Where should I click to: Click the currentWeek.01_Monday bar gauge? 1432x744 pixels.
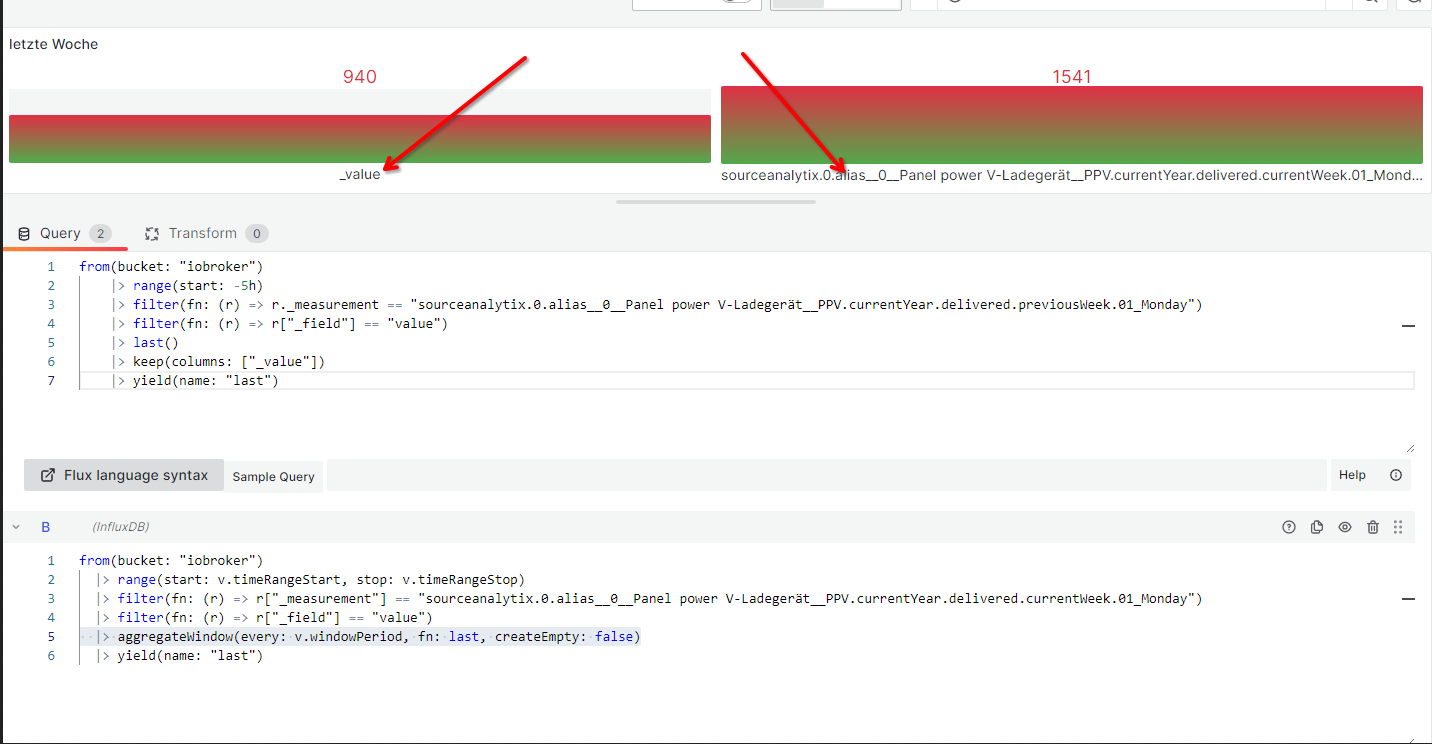[x=1072, y=124]
